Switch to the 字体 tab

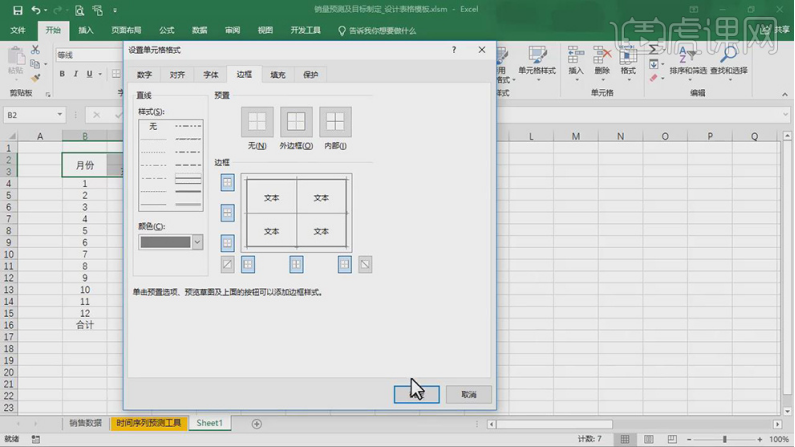[x=211, y=74]
